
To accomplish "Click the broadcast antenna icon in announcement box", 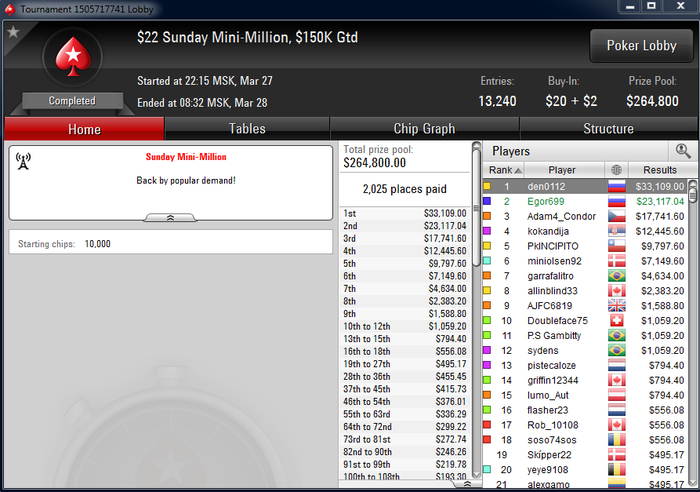I will click(x=23, y=161).
